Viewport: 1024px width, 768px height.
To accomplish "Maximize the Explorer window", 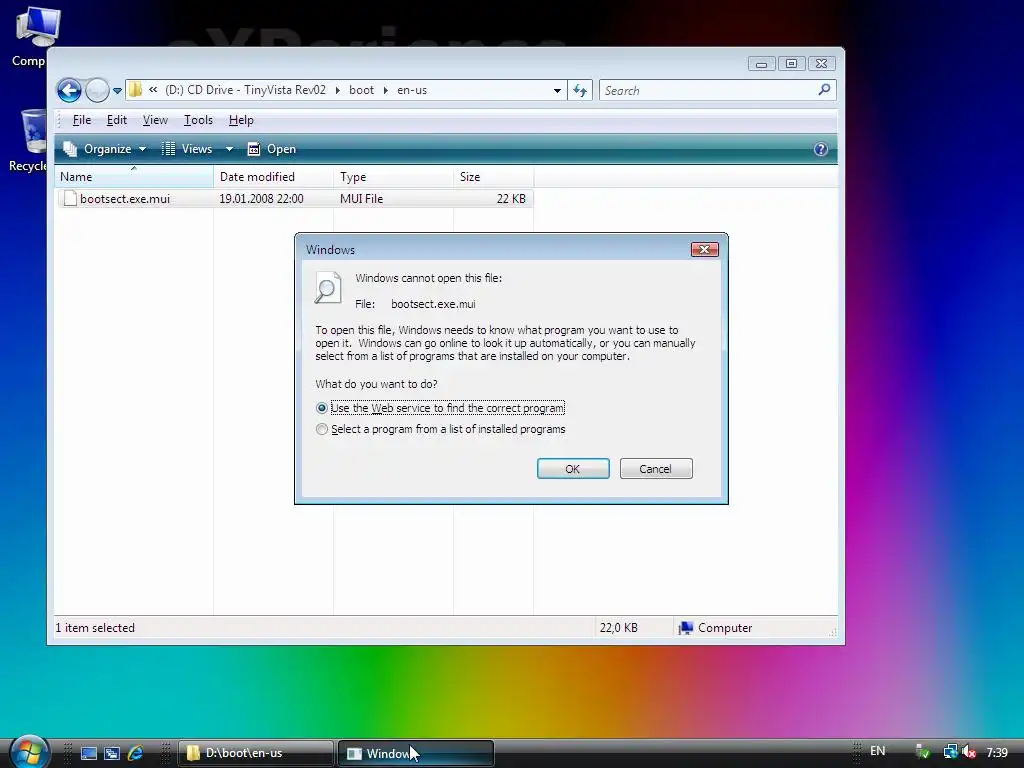I will coord(791,63).
